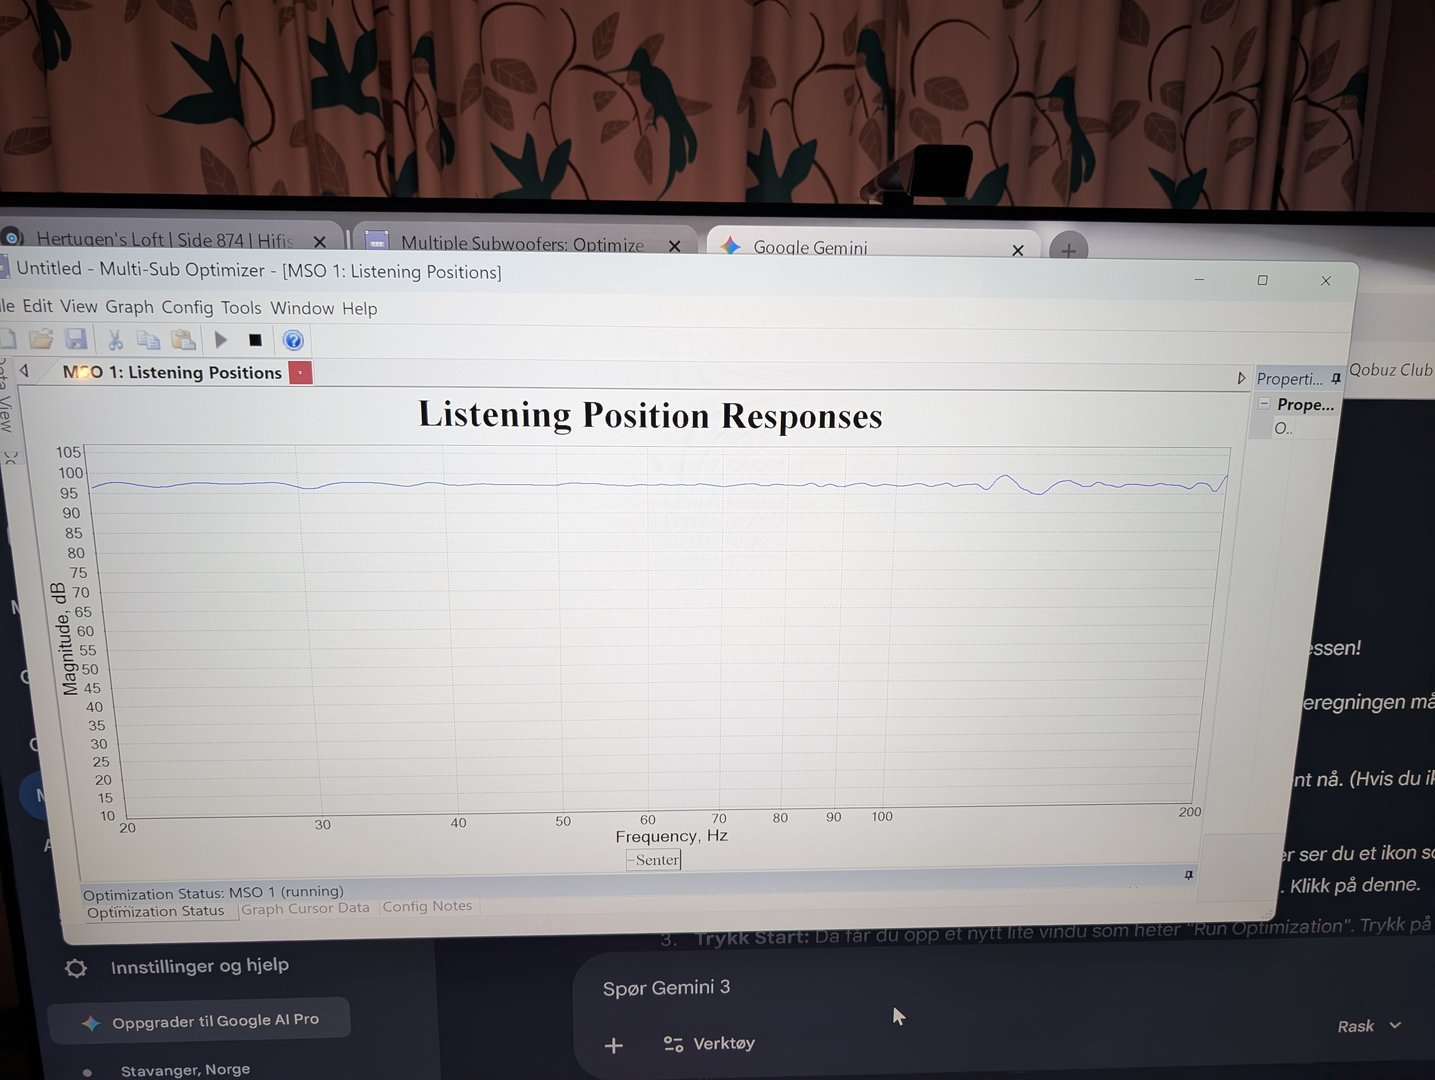Open the View menu

(x=79, y=306)
